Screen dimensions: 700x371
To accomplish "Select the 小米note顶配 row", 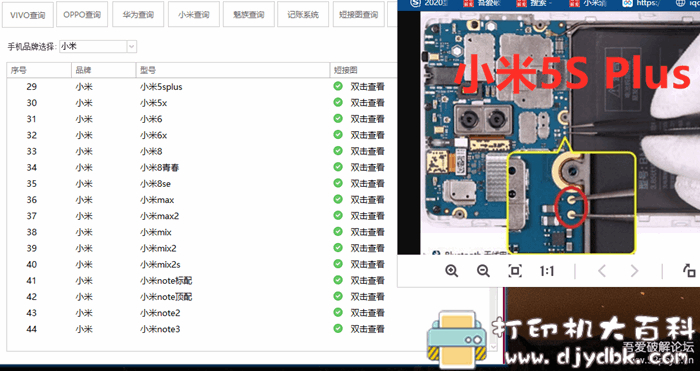I will pyautogui.click(x=202, y=296).
